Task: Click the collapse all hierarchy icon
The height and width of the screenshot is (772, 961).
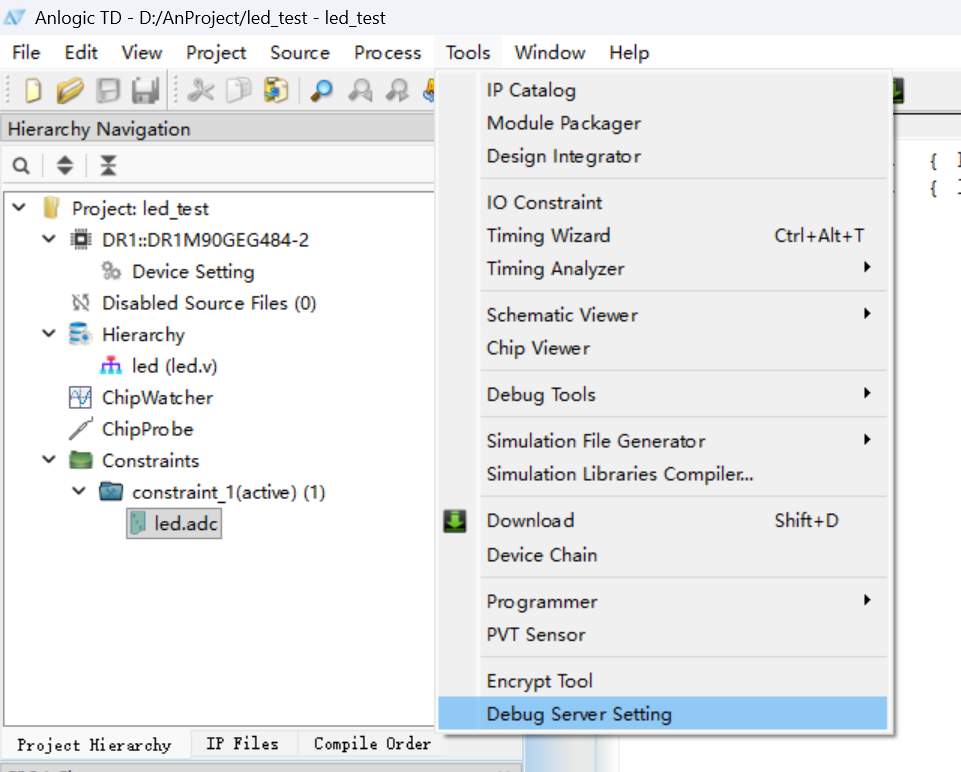Action: 108,165
